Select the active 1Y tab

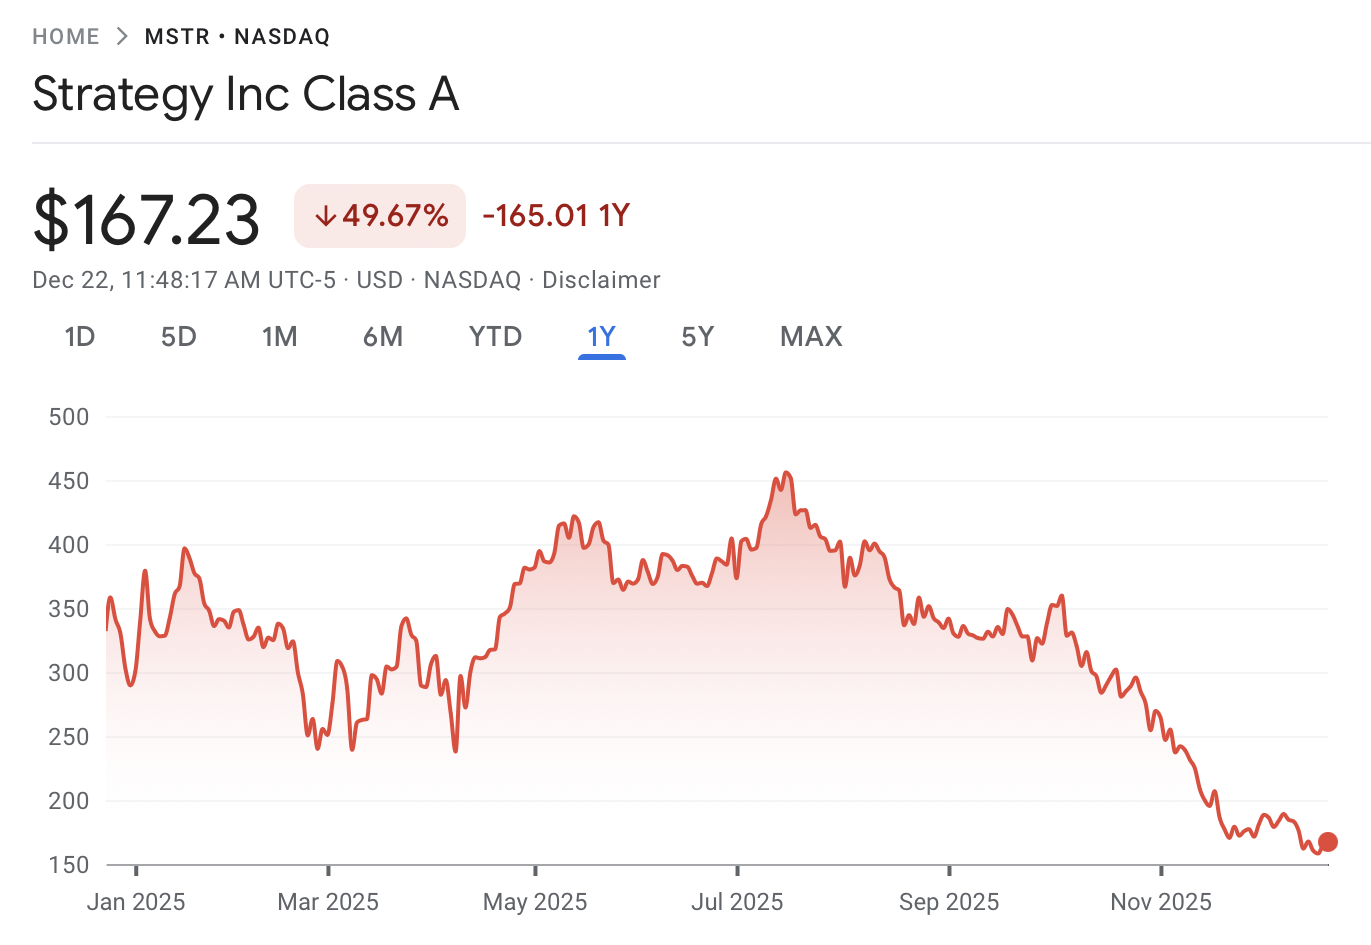[602, 337]
